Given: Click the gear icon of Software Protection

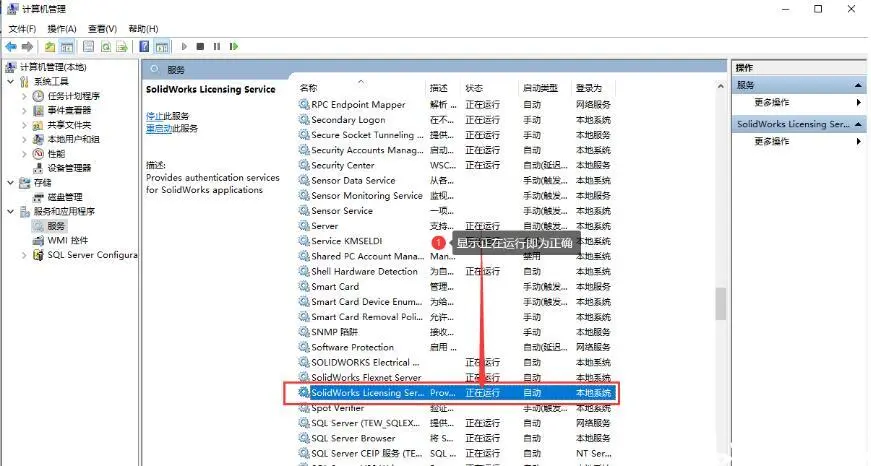Looking at the screenshot, I should click(304, 347).
